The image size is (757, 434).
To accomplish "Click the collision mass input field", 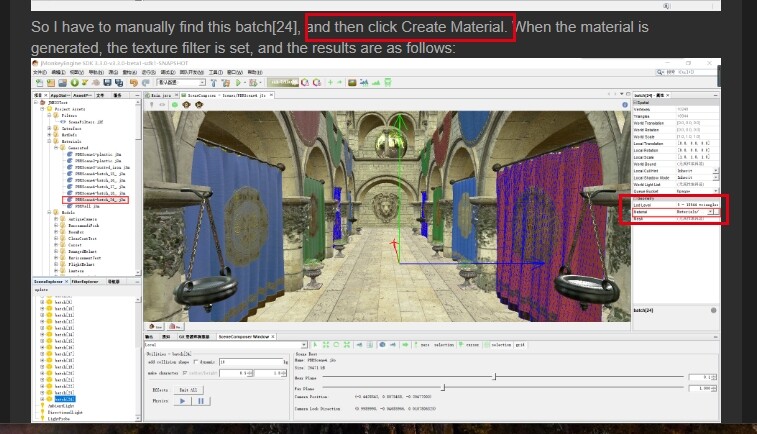I will [x=250, y=362].
